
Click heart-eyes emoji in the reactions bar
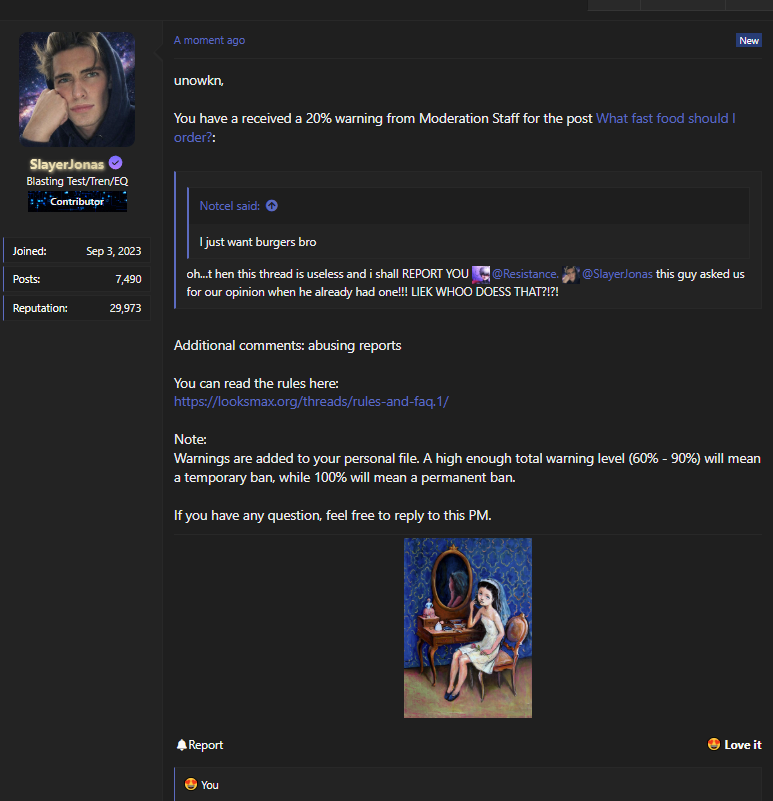click(x=191, y=784)
